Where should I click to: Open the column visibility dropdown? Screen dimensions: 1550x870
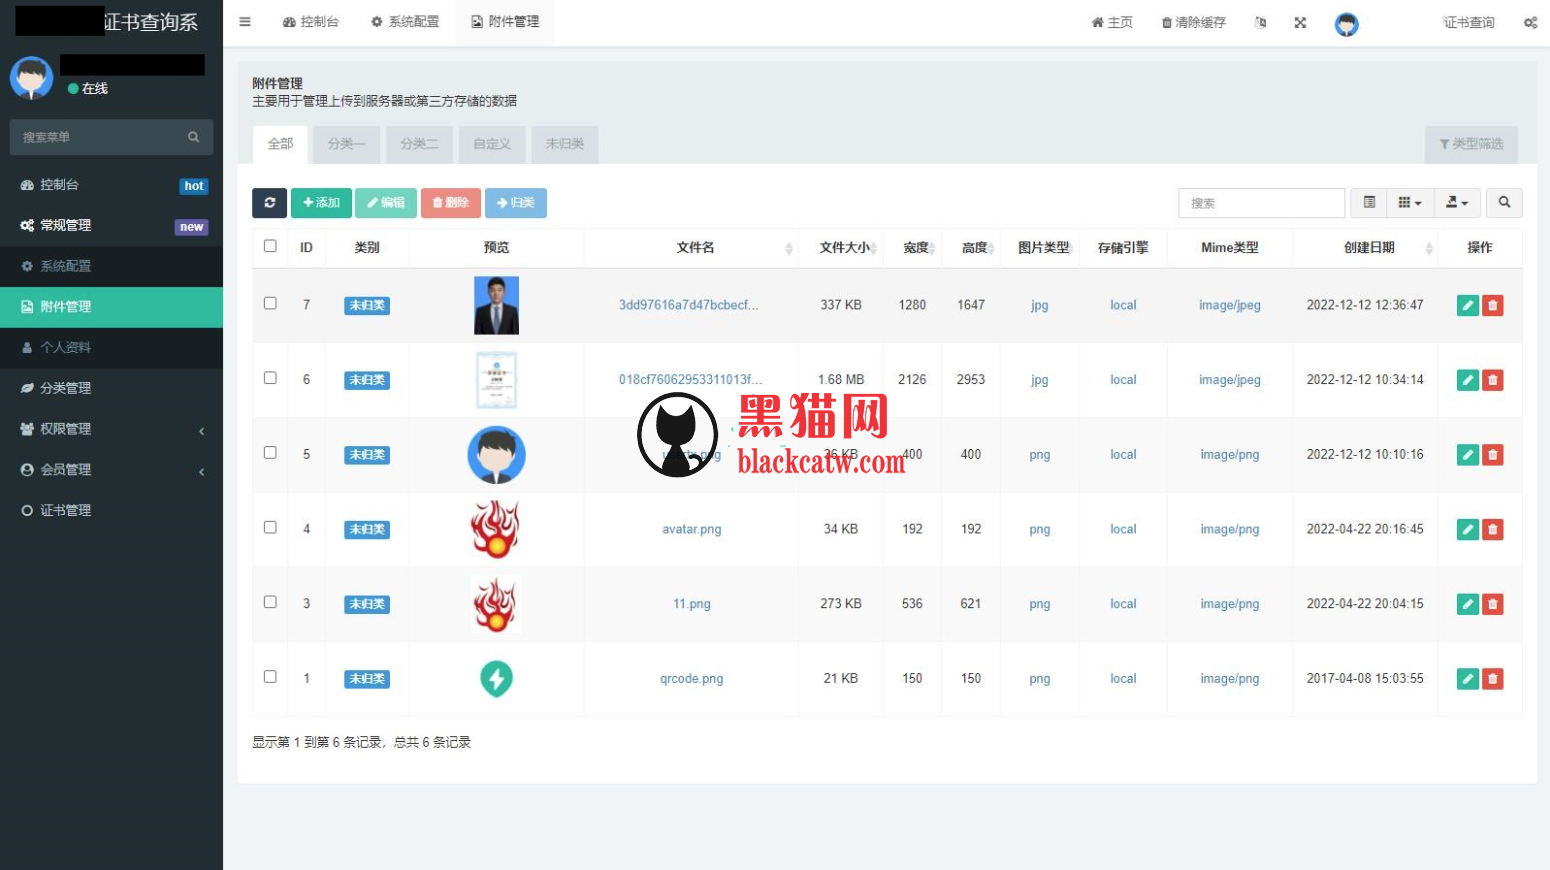pyautogui.click(x=1410, y=203)
